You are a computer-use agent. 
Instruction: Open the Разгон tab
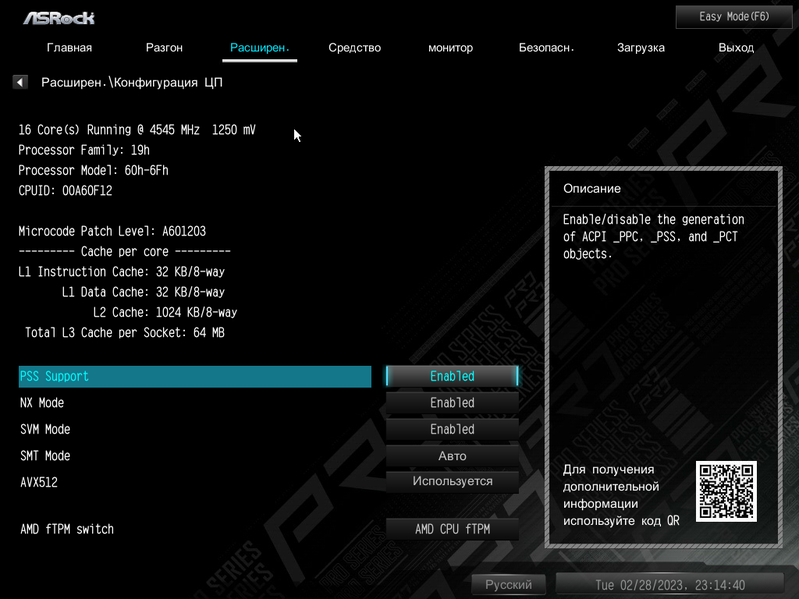pos(164,47)
